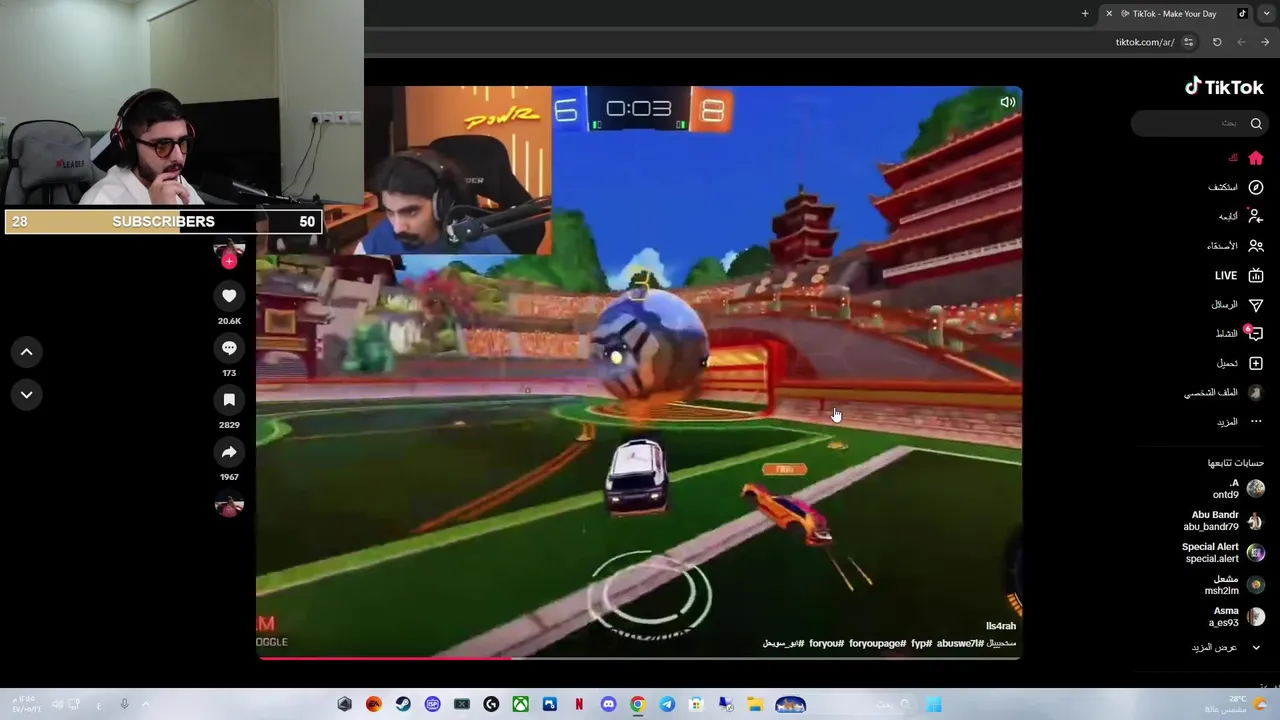Open Activity inbox icon with badge

[x=1255, y=333]
